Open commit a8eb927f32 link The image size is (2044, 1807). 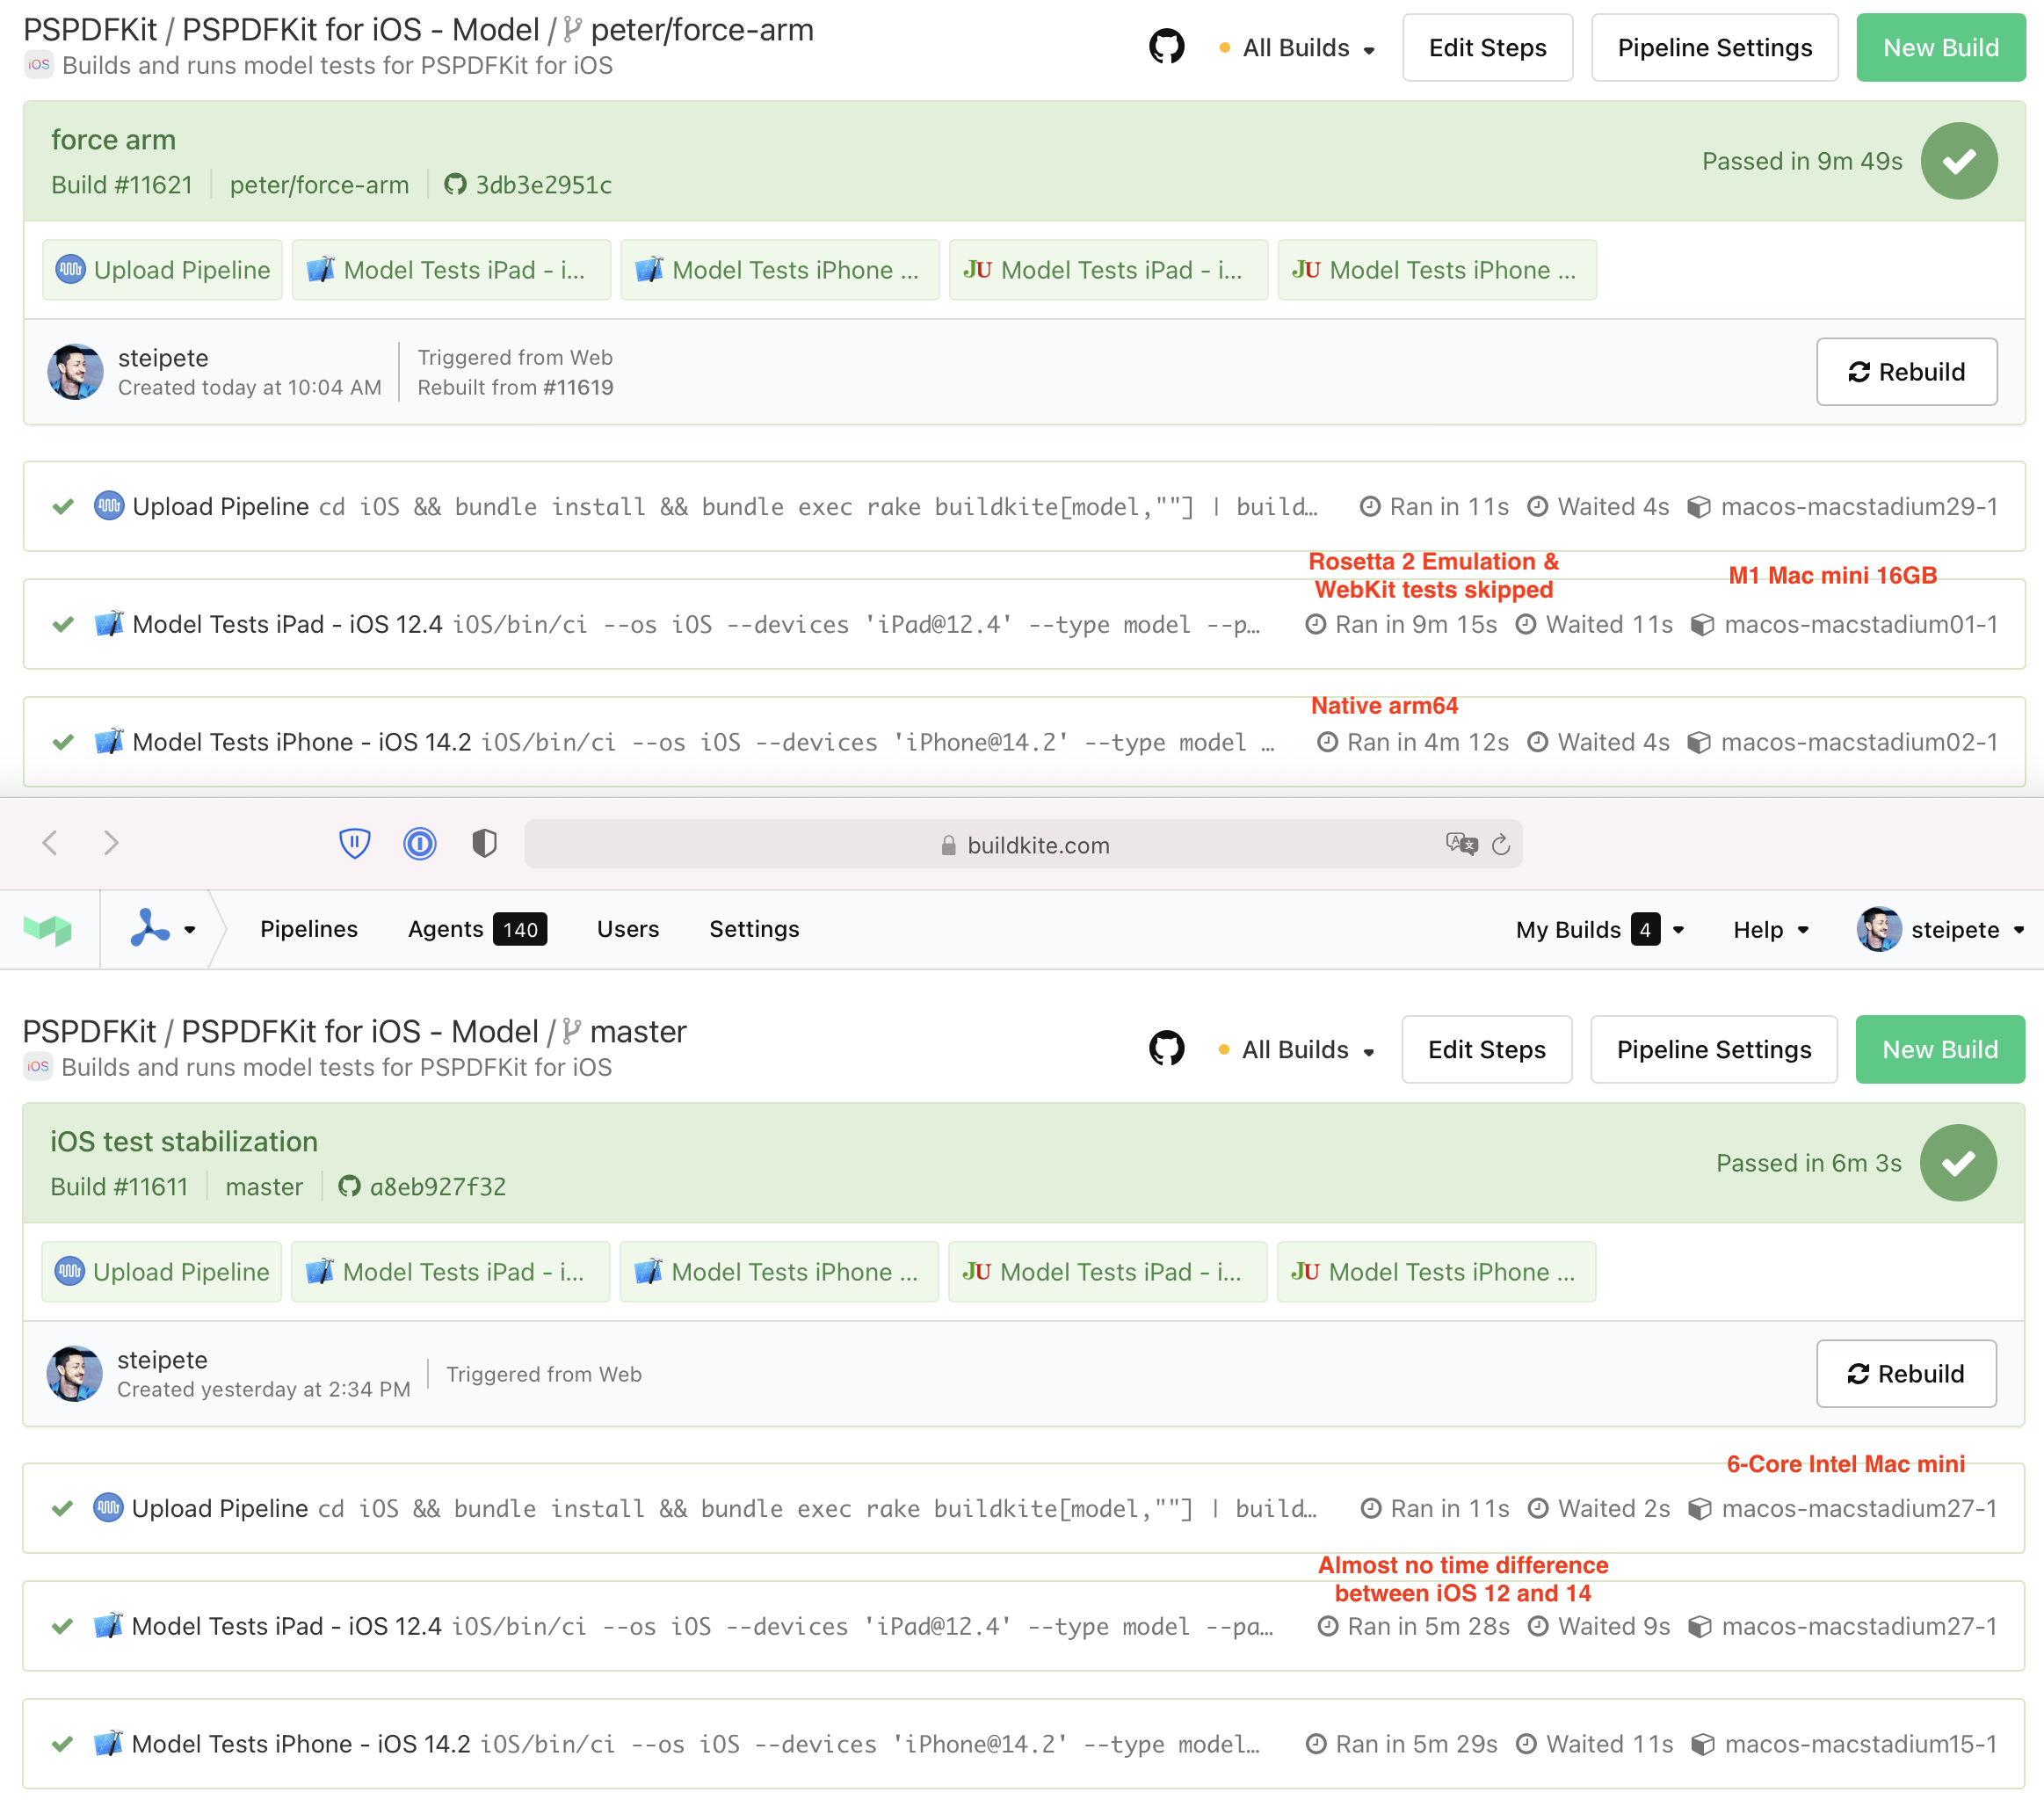coord(437,1186)
